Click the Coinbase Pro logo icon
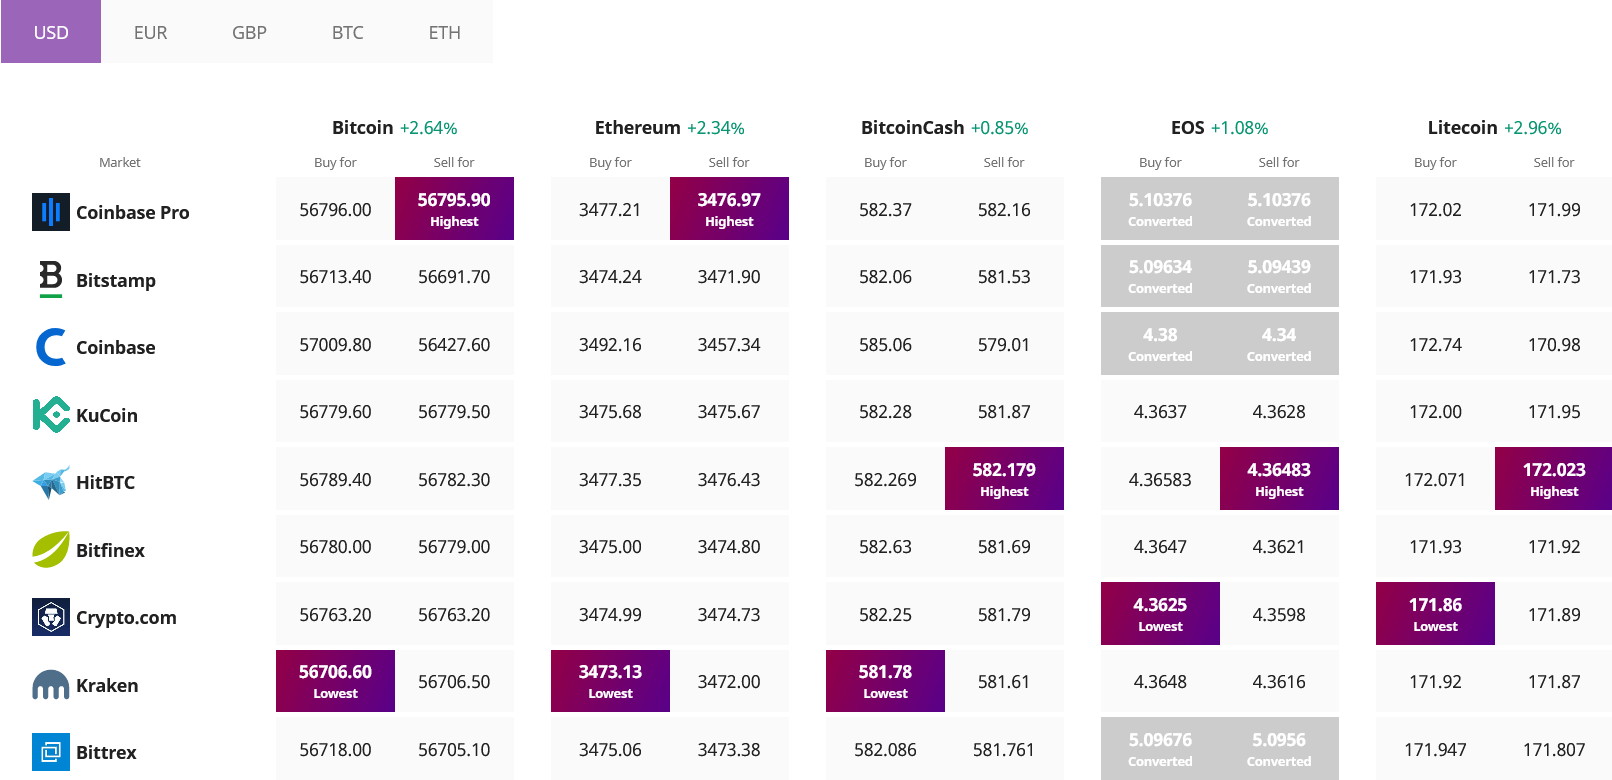This screenshot has width=1612, height=780. [50, 212]
